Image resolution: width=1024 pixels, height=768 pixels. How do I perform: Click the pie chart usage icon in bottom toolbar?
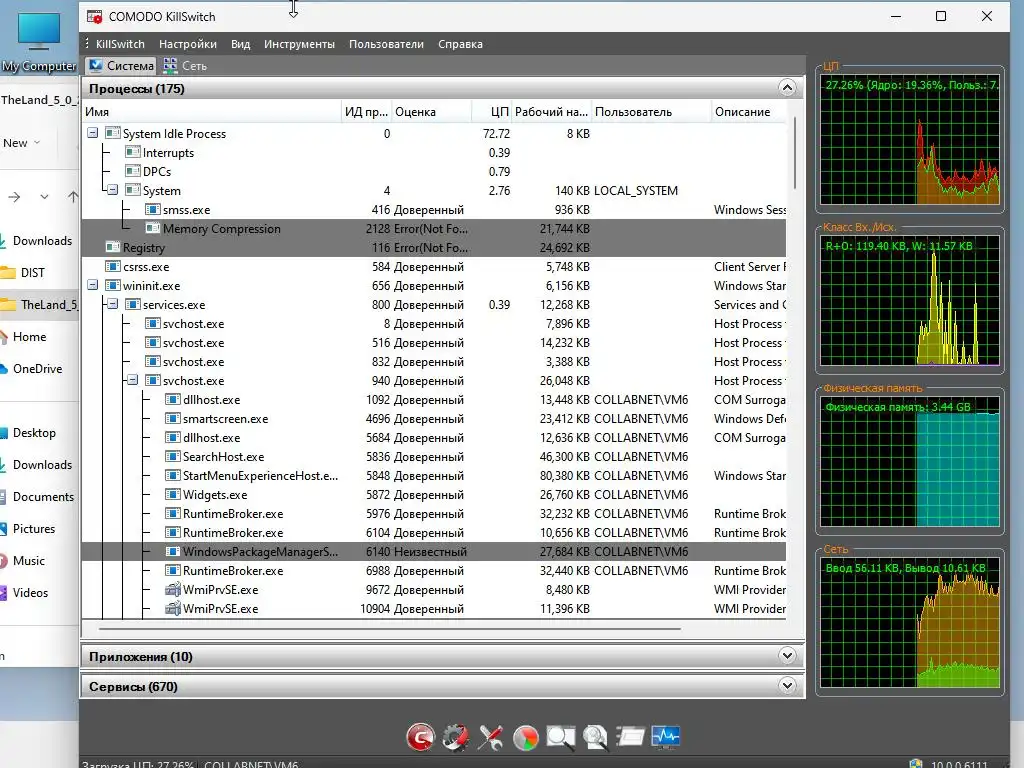pos(526,737)
